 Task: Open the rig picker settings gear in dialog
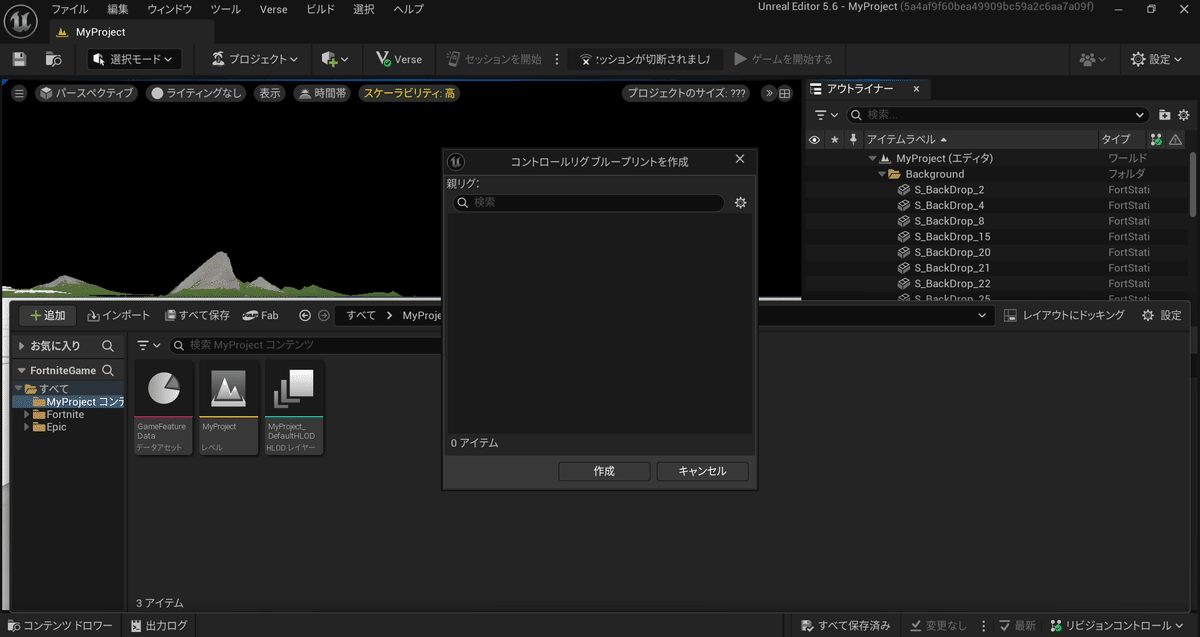click(740, 203)
